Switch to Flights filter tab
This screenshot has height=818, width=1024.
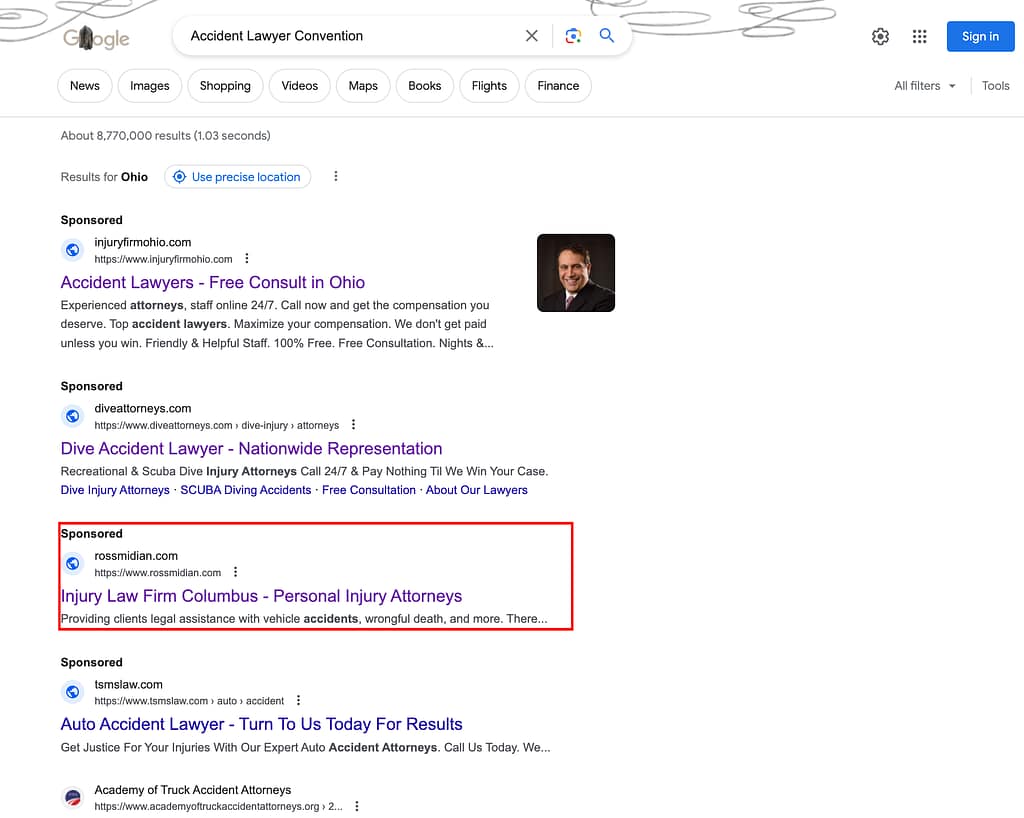point(489,86)
